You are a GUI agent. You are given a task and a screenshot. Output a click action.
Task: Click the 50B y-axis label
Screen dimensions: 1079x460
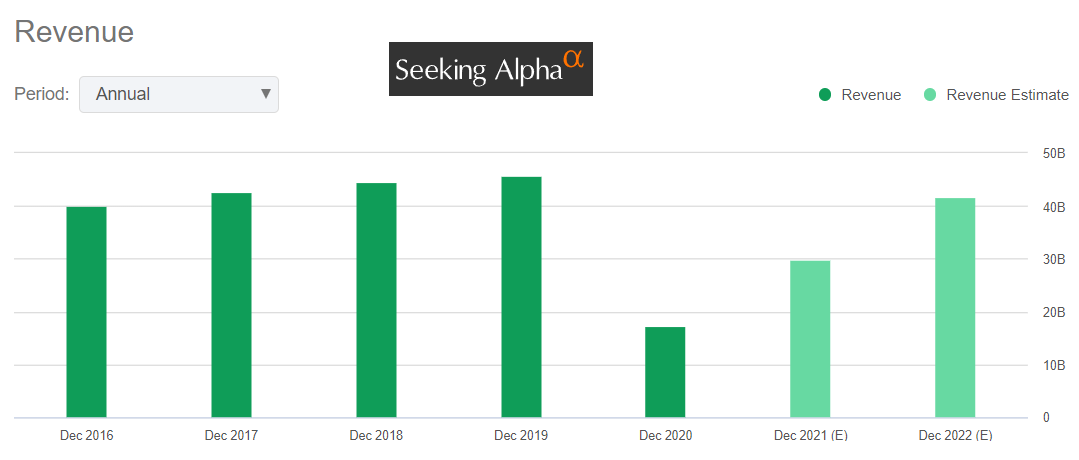pos(1054,153)
